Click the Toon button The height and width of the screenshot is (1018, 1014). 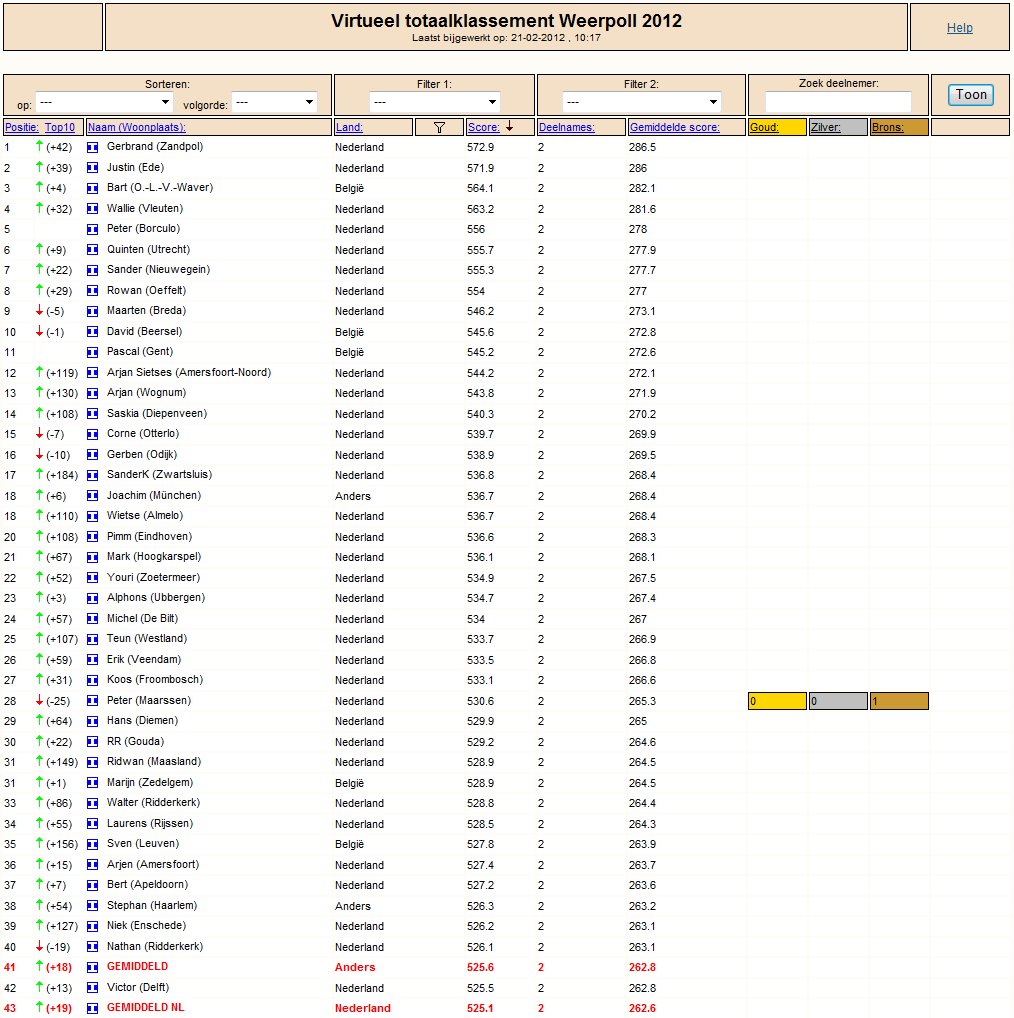[x=971, y=95]
